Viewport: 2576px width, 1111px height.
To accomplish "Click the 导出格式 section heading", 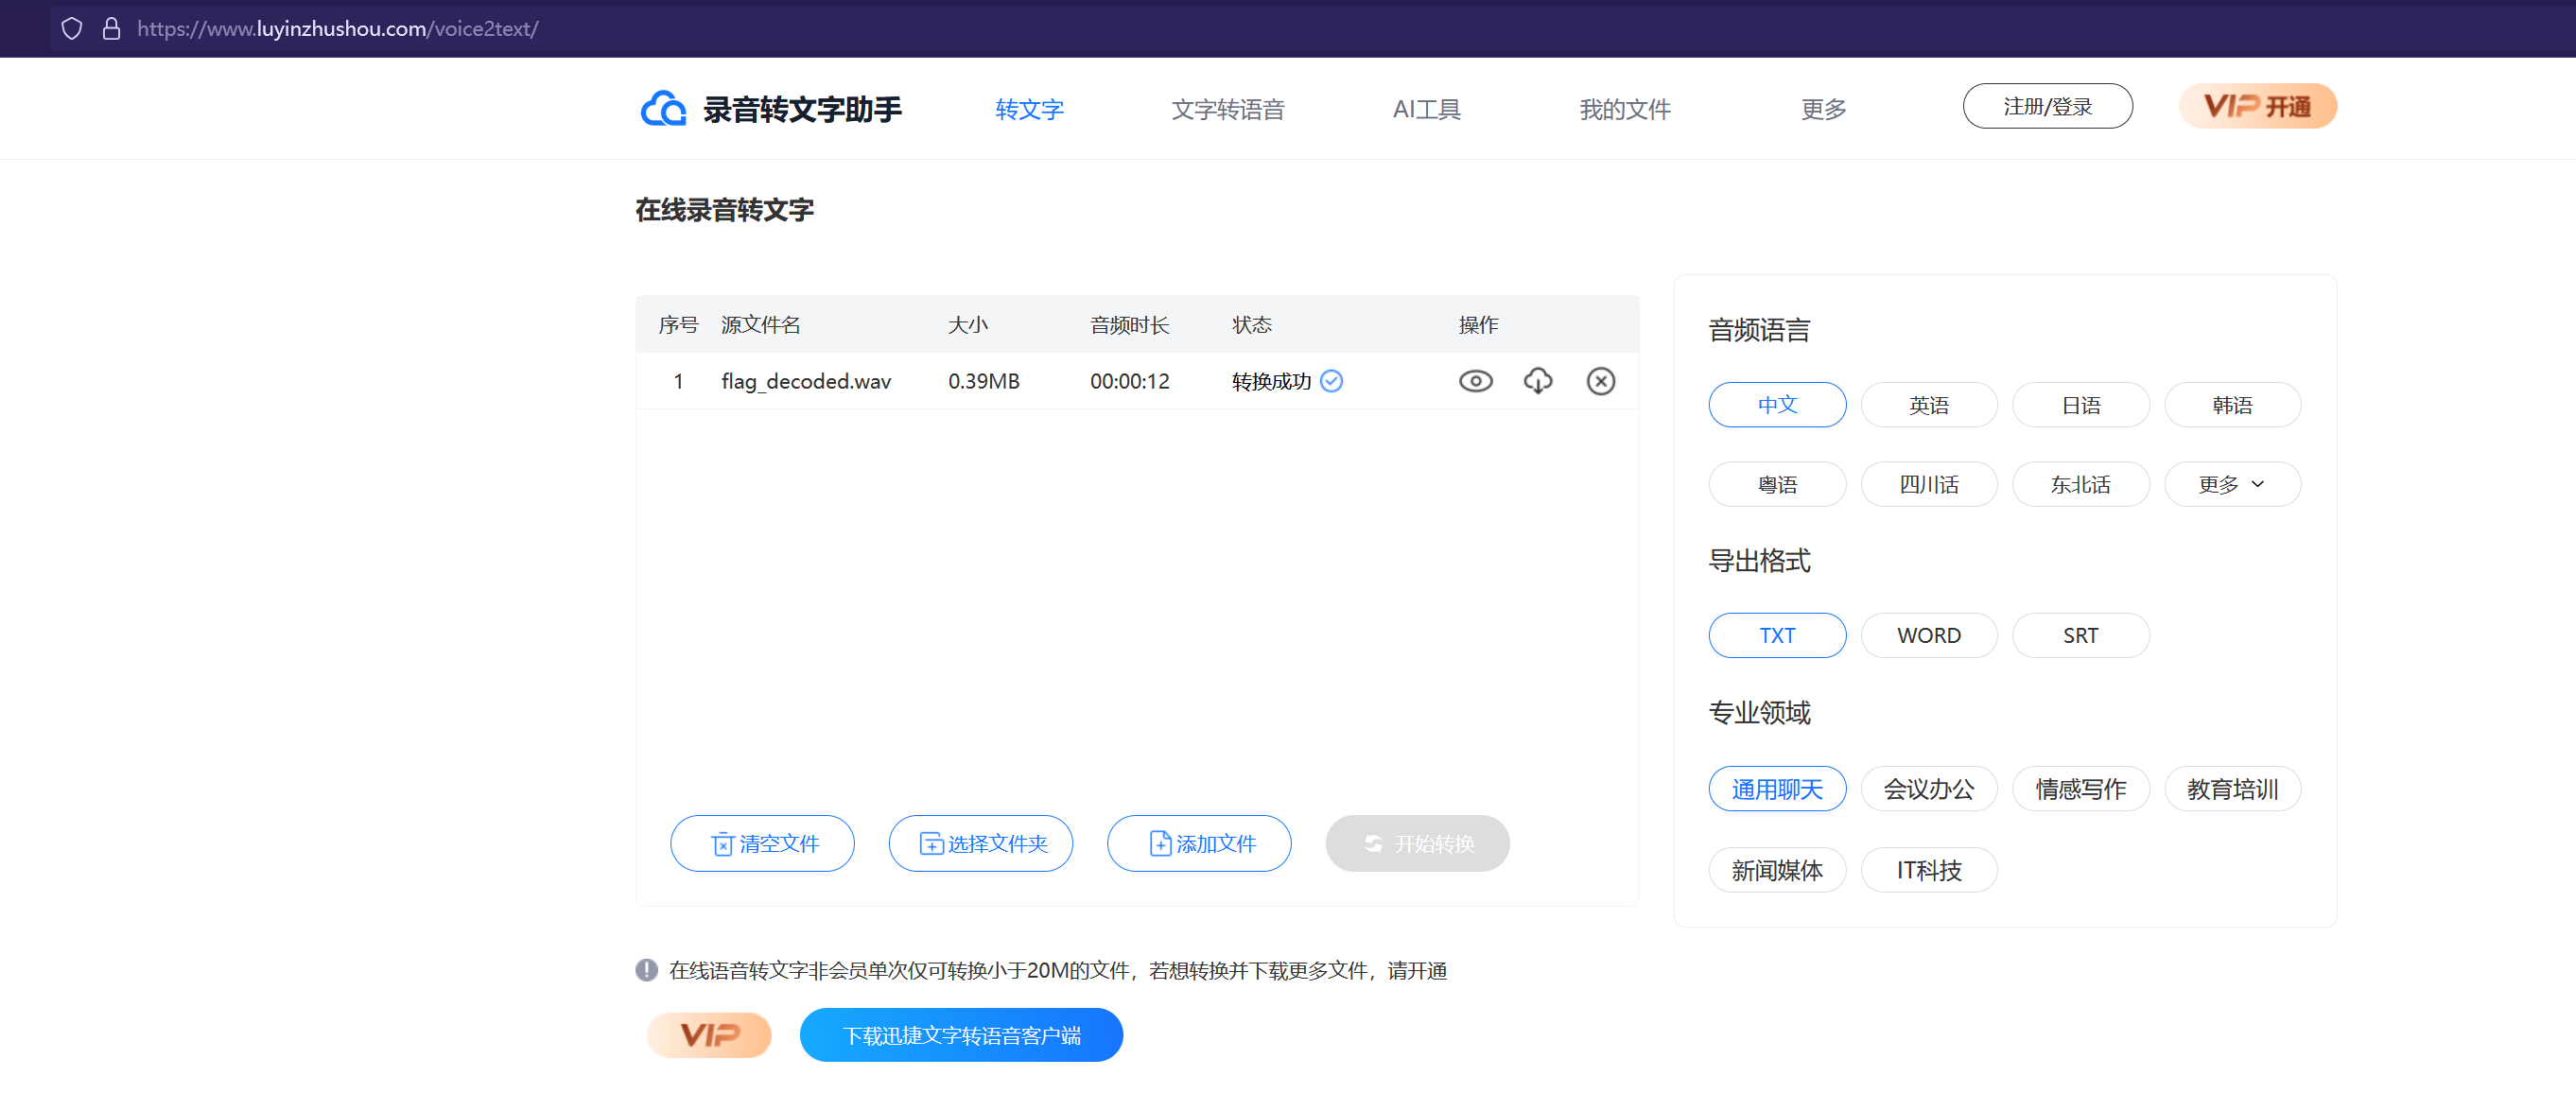I will click(x=1759, y=560).
